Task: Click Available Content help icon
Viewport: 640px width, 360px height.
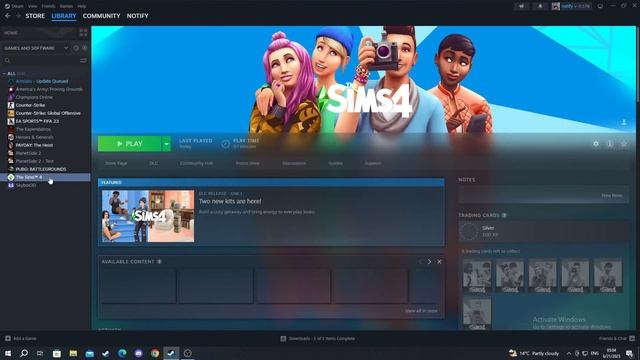Action: pos(159,262)
